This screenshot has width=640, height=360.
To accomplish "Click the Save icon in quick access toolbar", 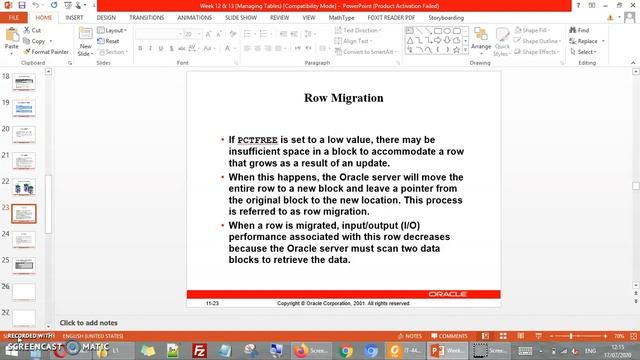I will coord(22,5).
